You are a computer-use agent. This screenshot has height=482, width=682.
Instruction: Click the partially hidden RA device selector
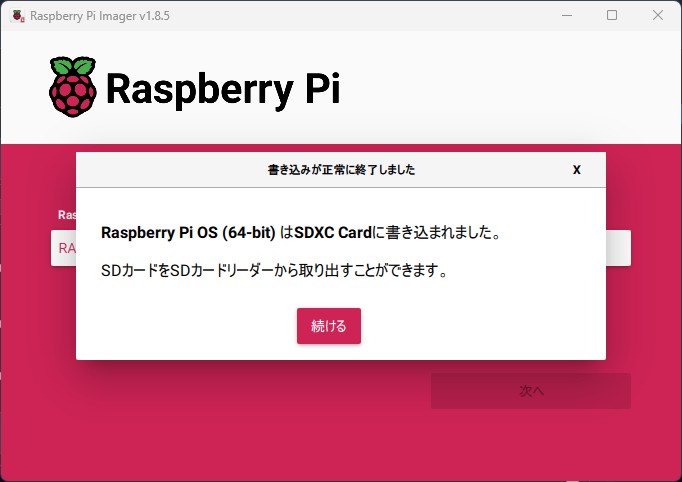63,248
